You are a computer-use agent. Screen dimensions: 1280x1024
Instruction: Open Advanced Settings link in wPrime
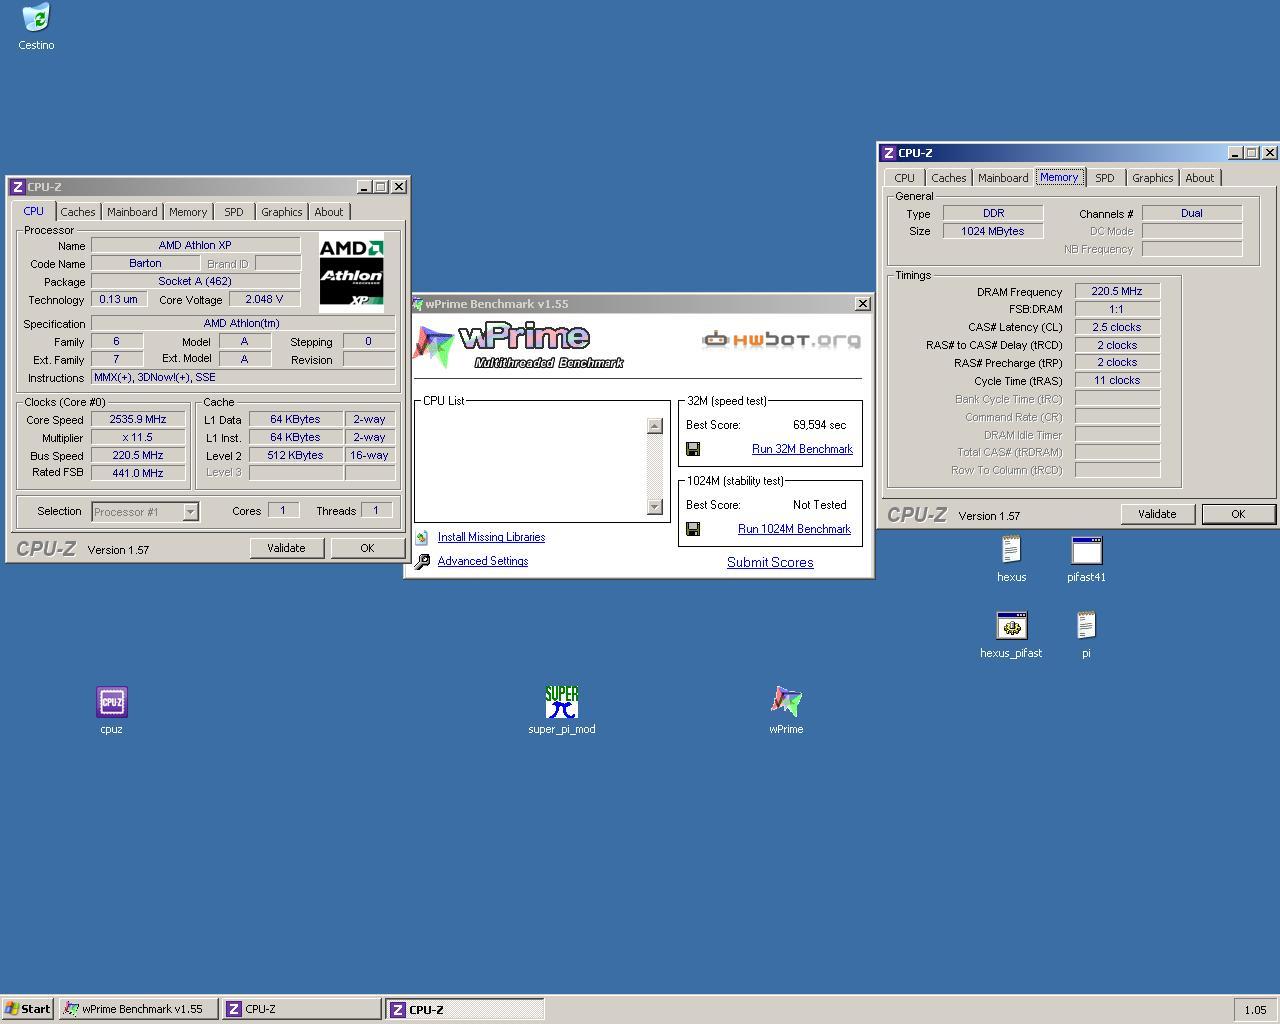[x=483, y=561]
